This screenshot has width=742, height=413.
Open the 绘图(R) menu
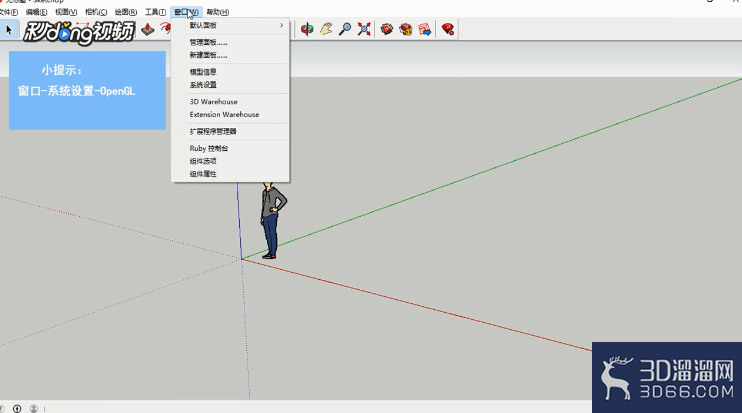126,12
